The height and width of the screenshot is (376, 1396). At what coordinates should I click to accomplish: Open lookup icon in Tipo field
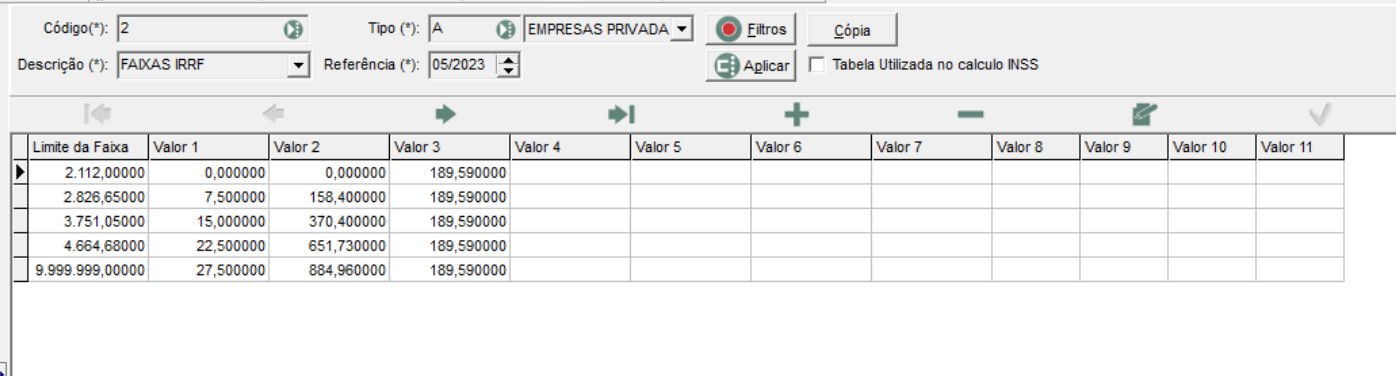point(507,30)
